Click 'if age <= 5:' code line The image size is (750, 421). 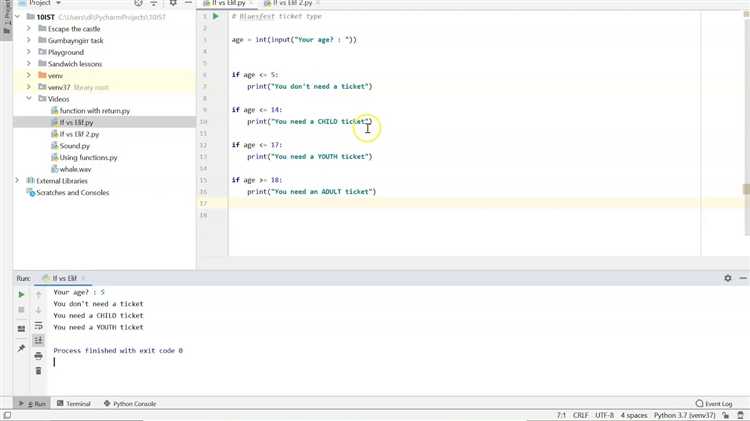pyautogui.click(x=254, y=75)
